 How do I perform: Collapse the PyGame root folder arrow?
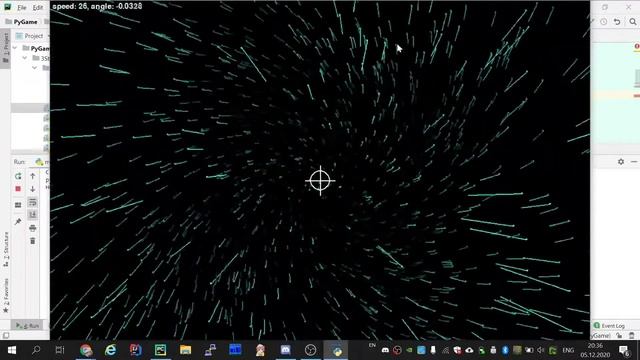coord(15,48)
